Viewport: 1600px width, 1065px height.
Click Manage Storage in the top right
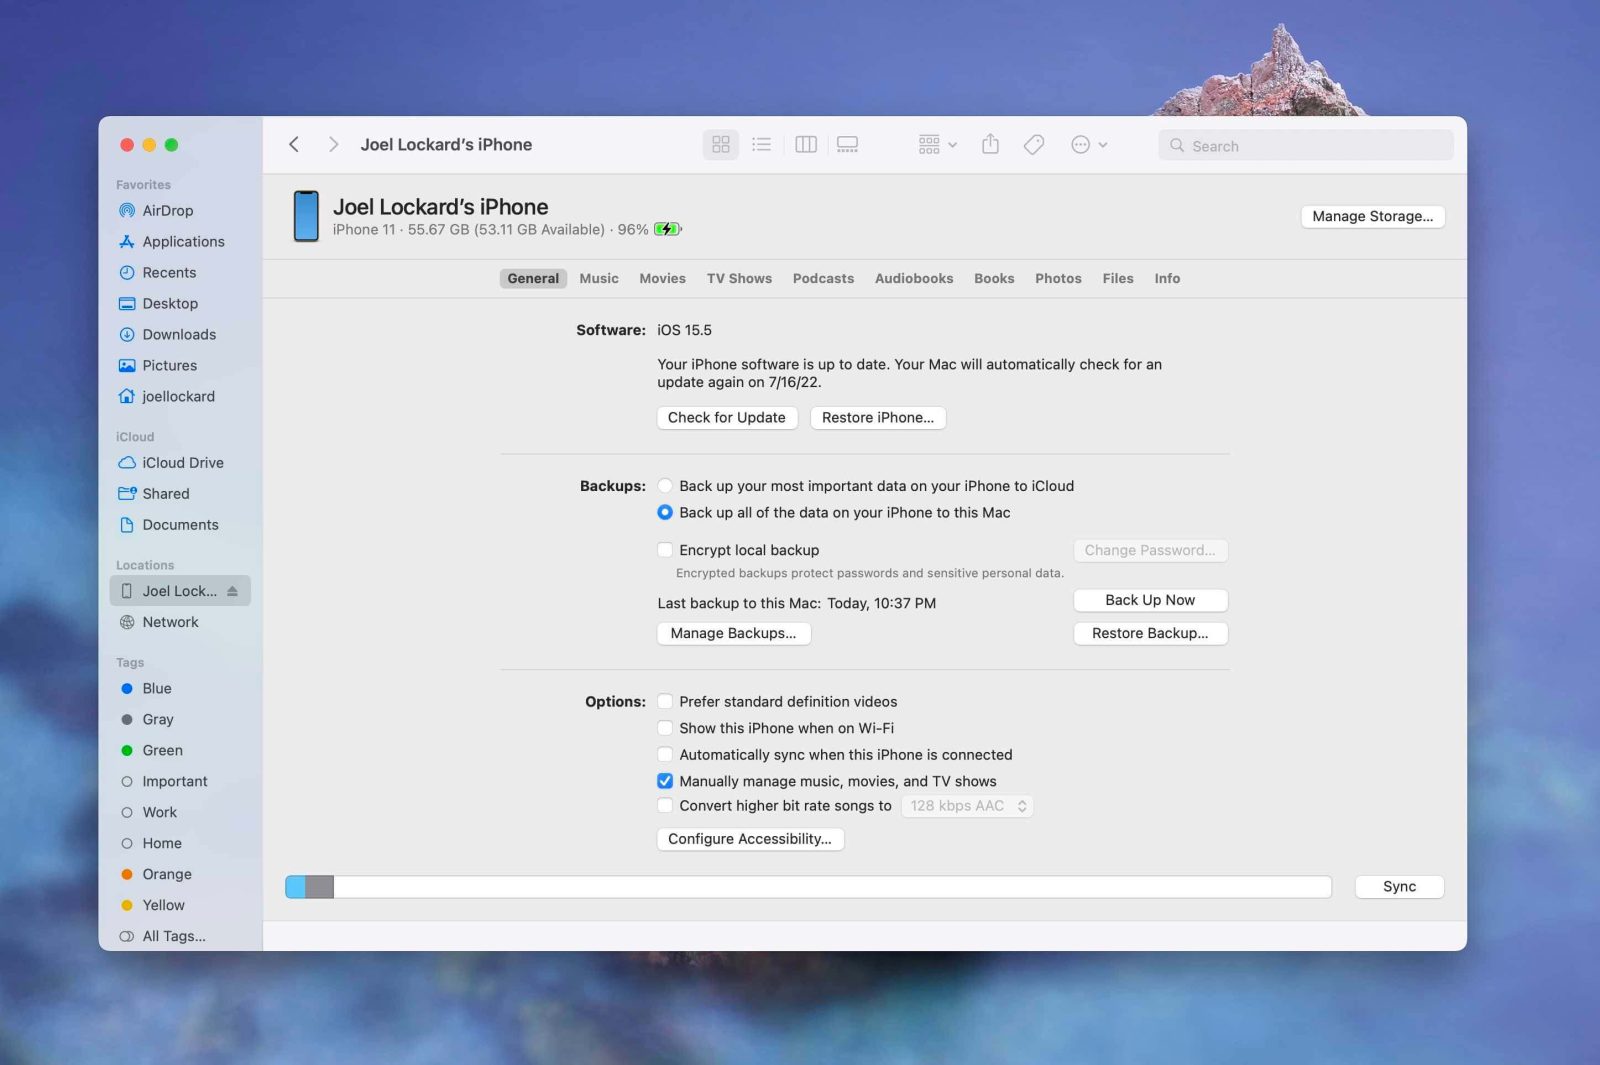coord(1372,216)
